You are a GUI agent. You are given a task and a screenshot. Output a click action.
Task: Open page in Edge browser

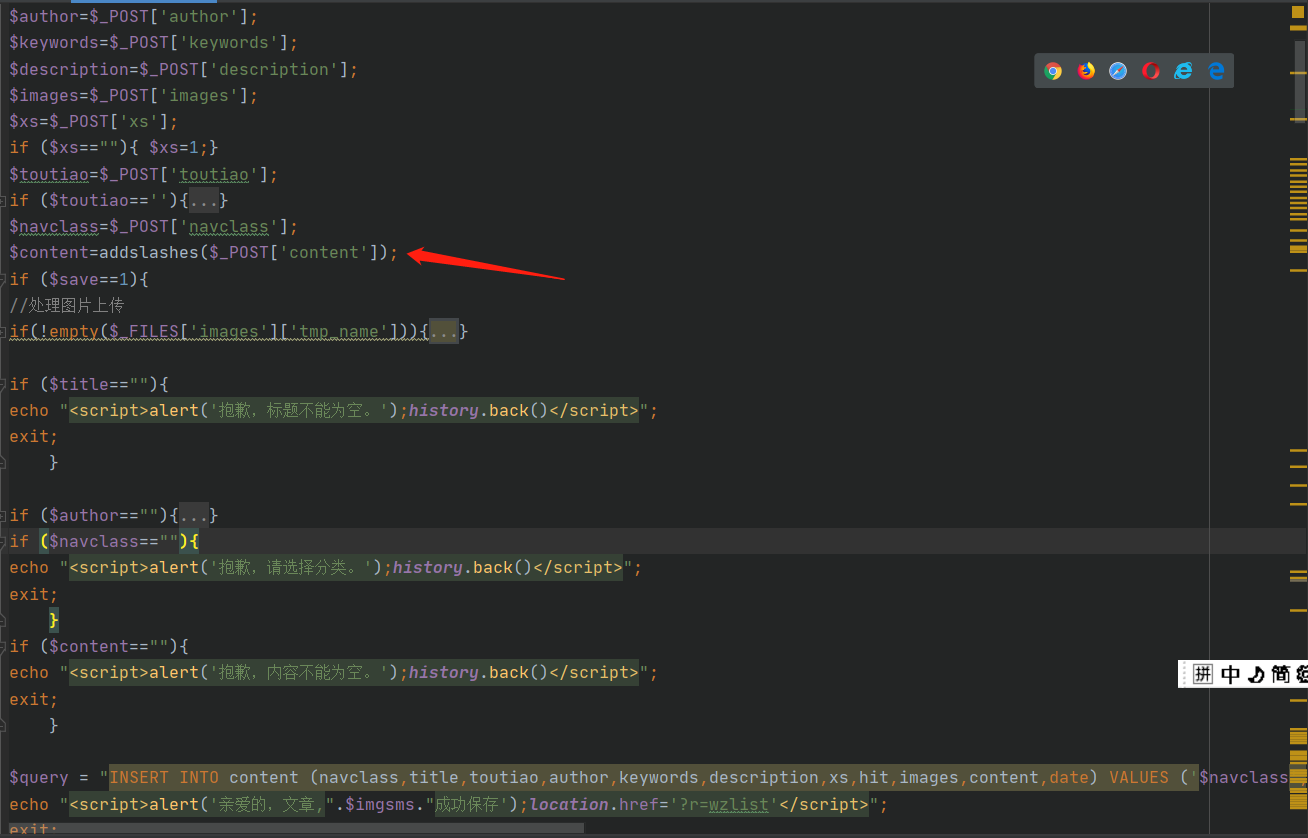(1216, 71)
